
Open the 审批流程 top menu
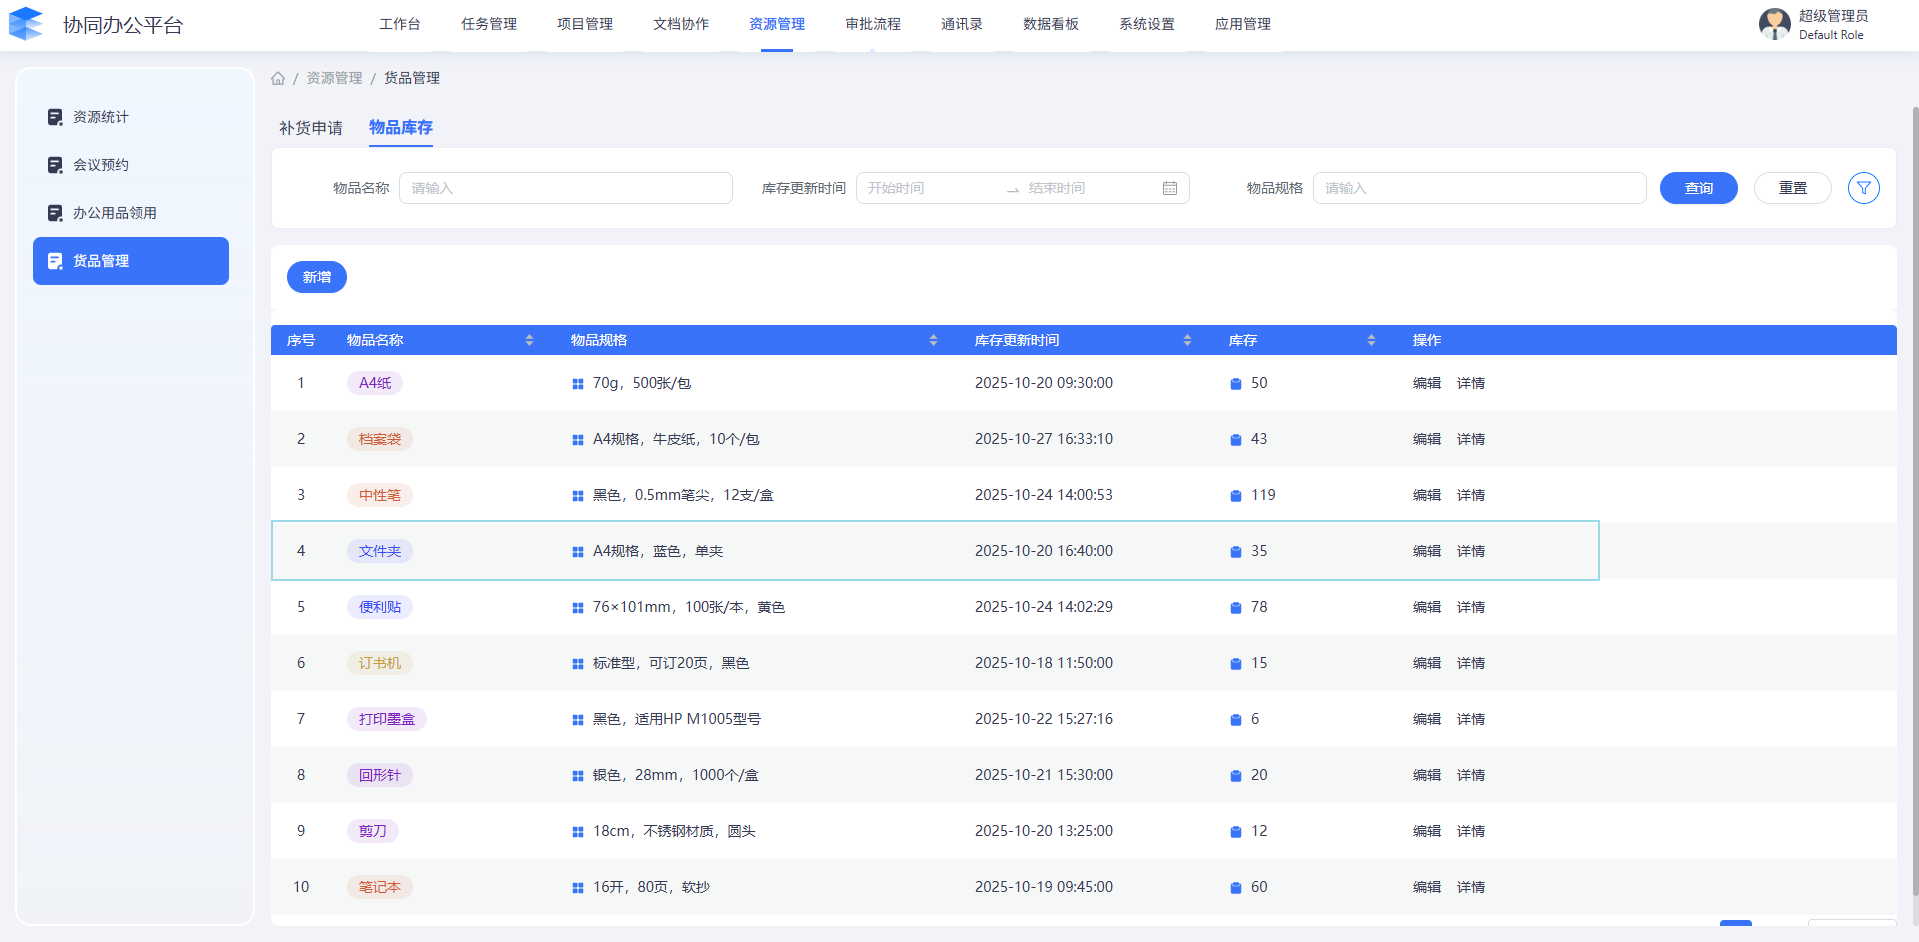872,24
